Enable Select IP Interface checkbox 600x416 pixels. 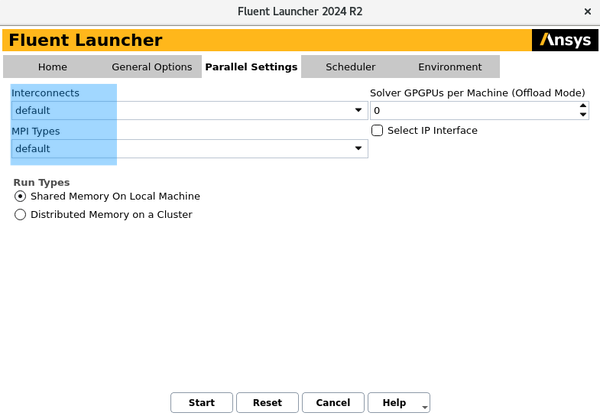pos(377,131)
